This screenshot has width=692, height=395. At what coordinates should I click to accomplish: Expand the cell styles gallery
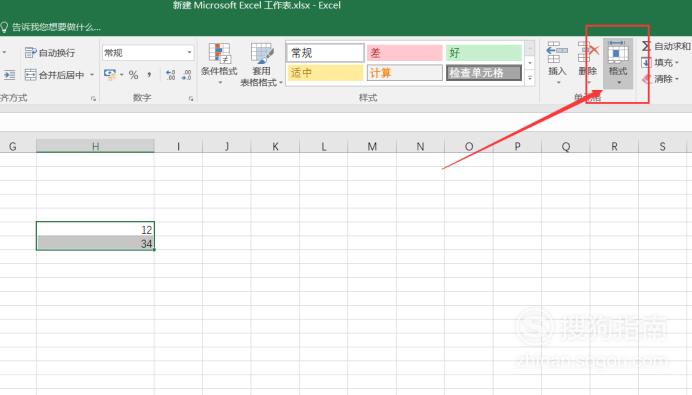[x=530, y=78]
